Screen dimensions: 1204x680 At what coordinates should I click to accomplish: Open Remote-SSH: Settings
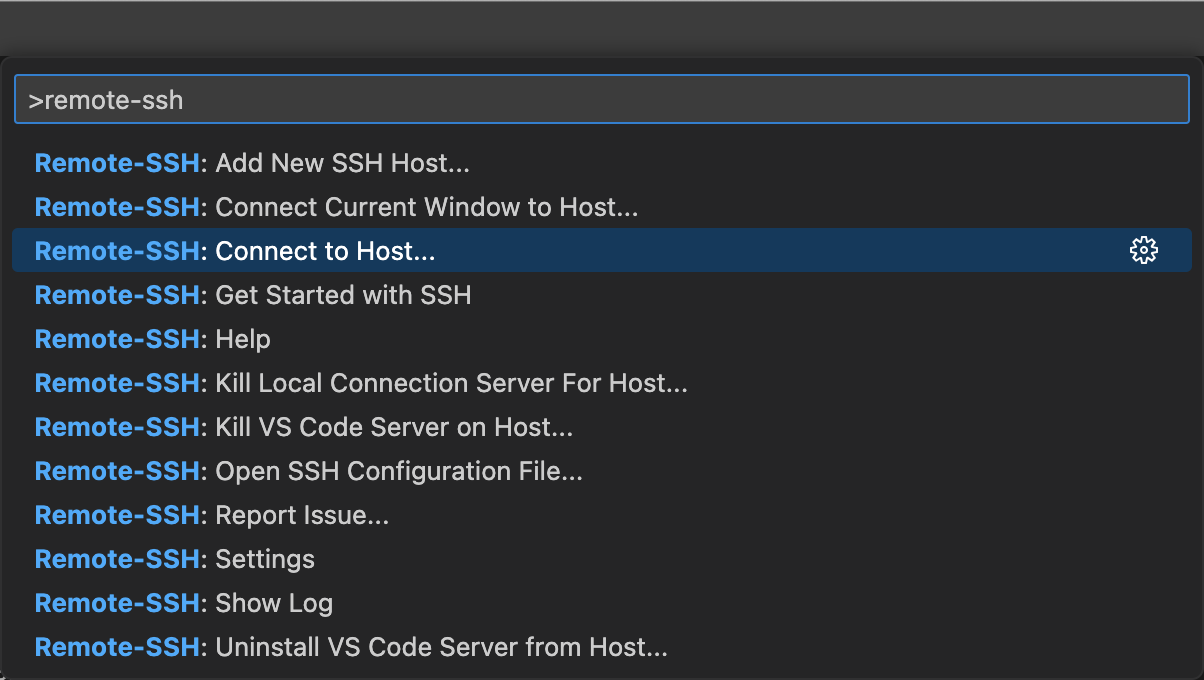coord(265,559)
